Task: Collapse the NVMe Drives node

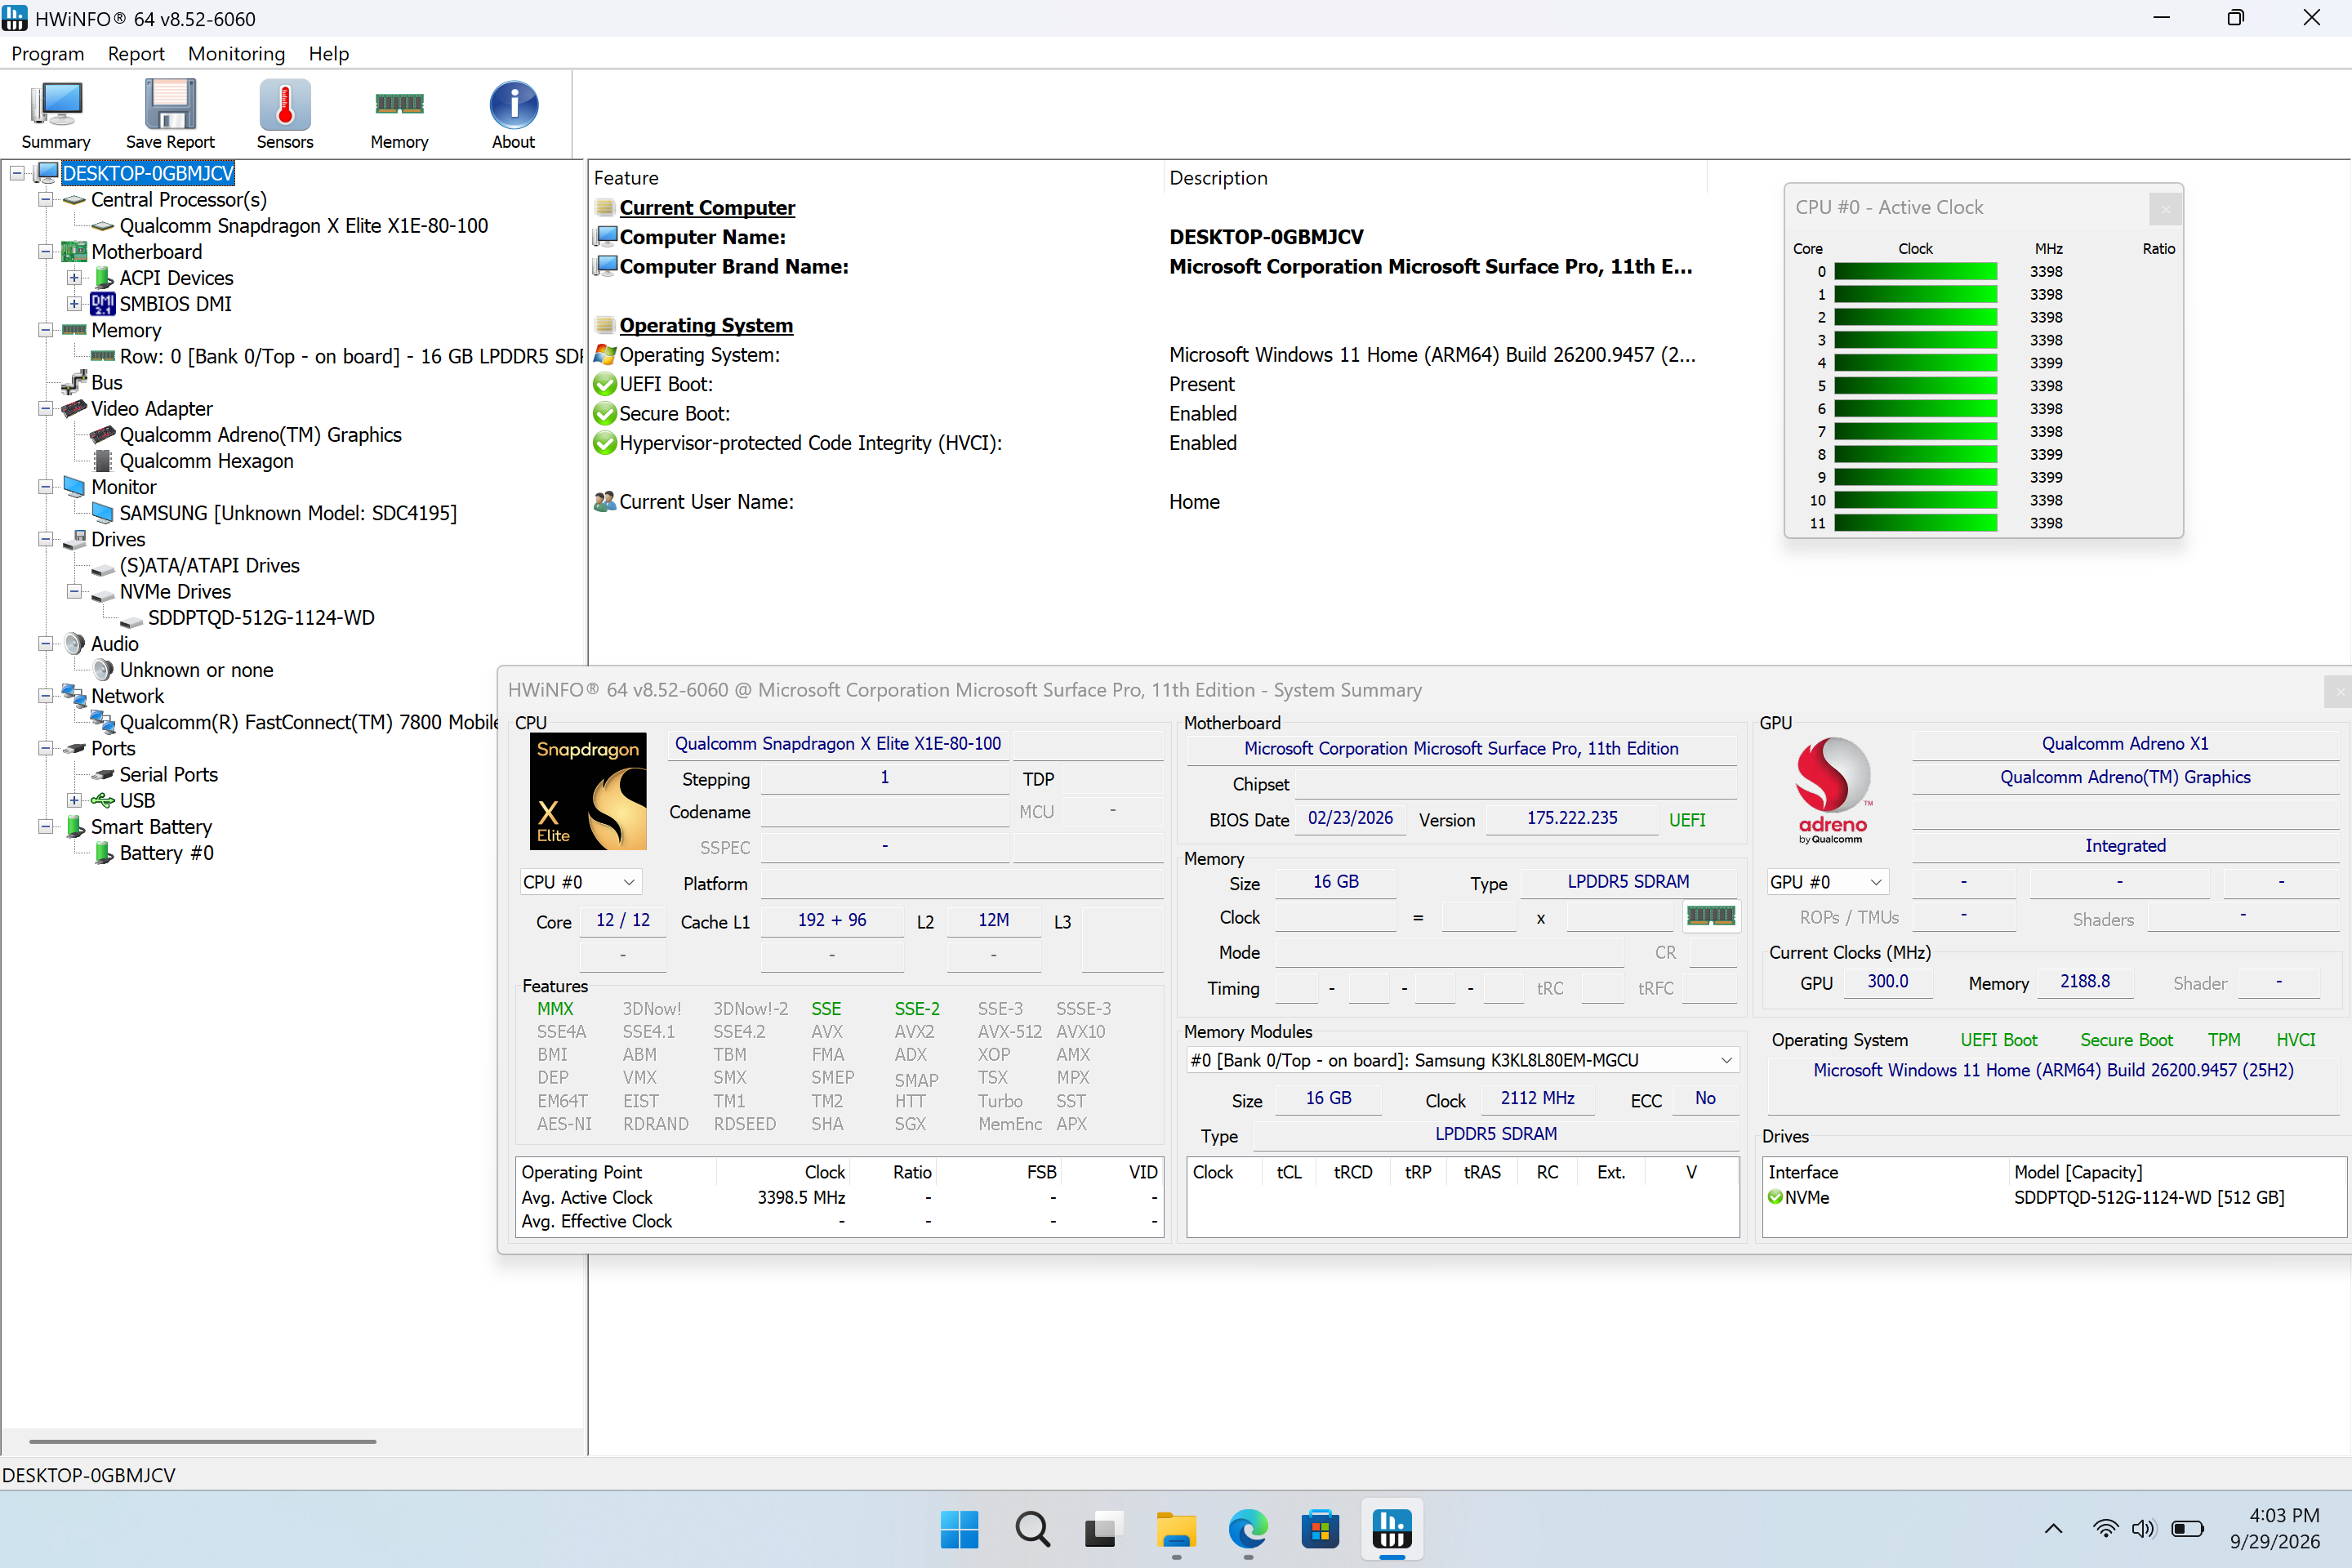Action: [x=74, y=591]
